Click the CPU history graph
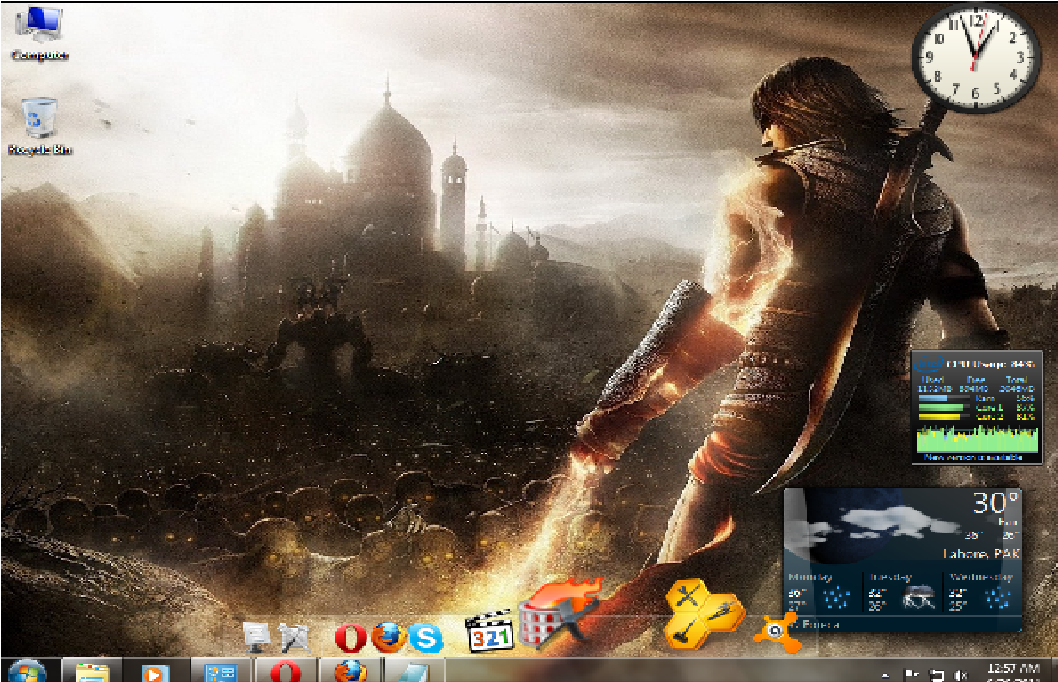Screen dimensions: 1058x682 click(x=977, y=438)
